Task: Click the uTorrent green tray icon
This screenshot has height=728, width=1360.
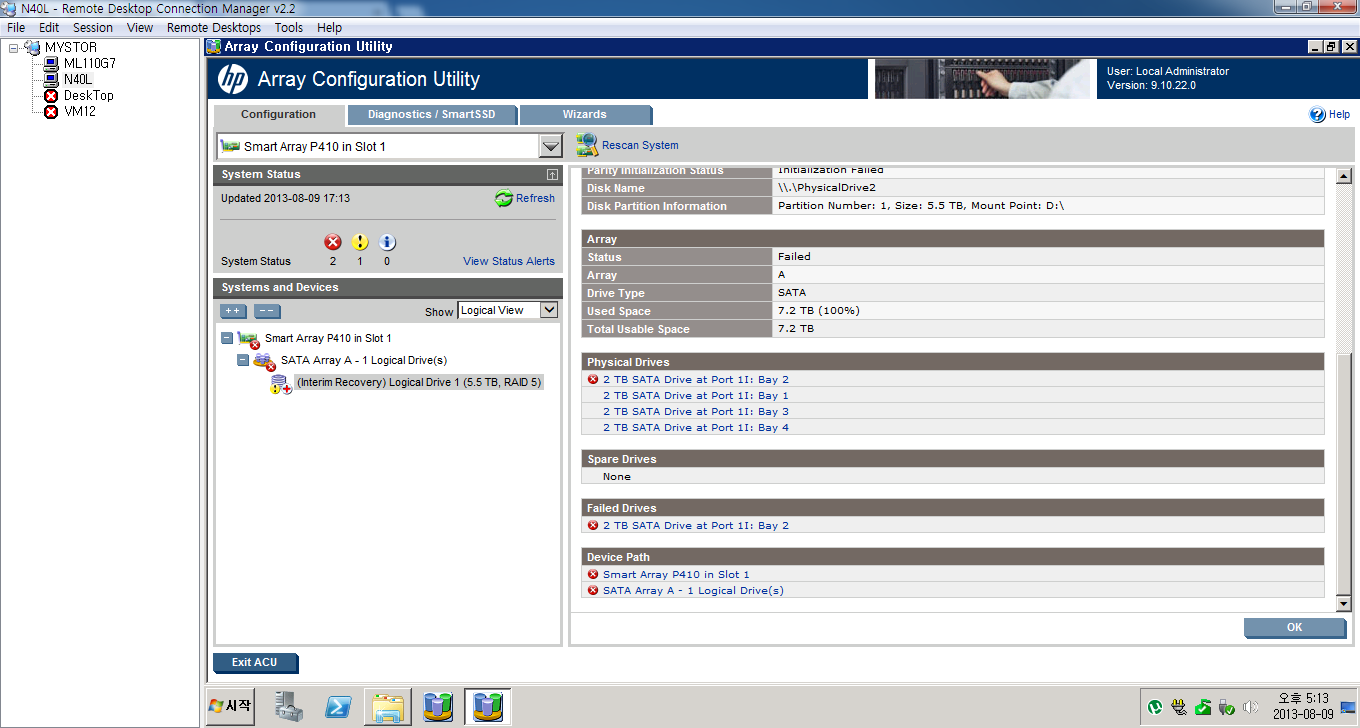Action: pos(1155,707)
